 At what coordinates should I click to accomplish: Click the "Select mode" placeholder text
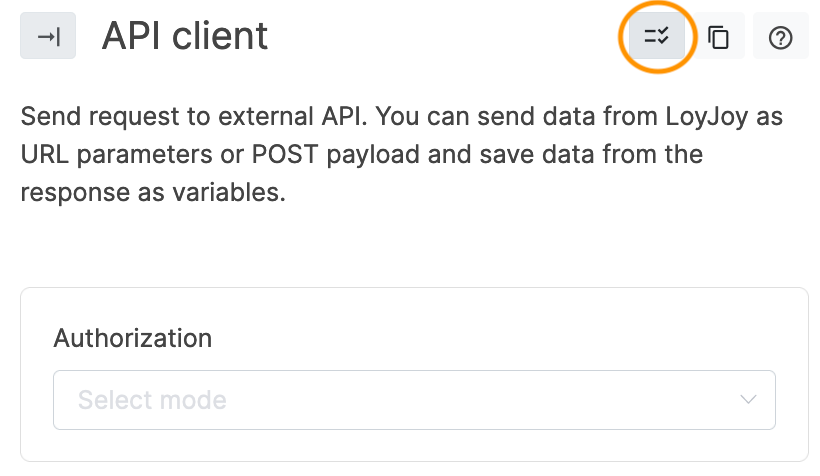(152, 400)
